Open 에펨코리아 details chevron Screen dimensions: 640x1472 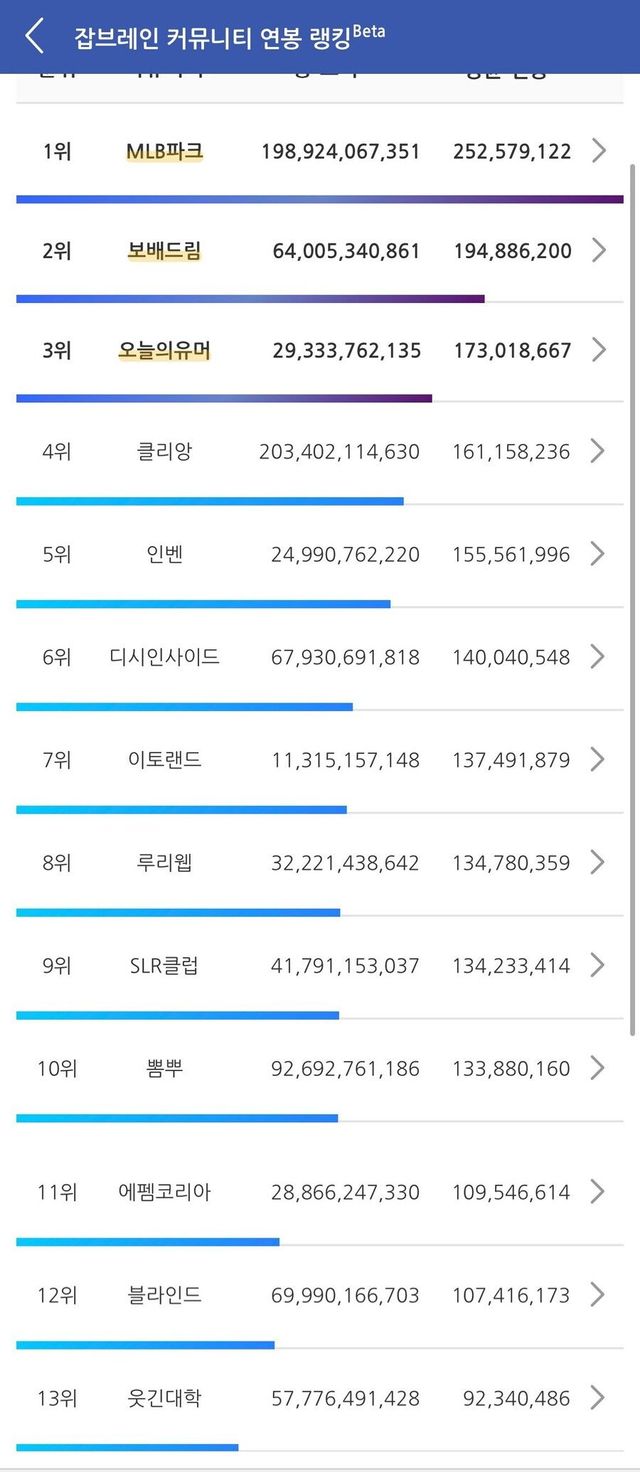pos(599,1192)
